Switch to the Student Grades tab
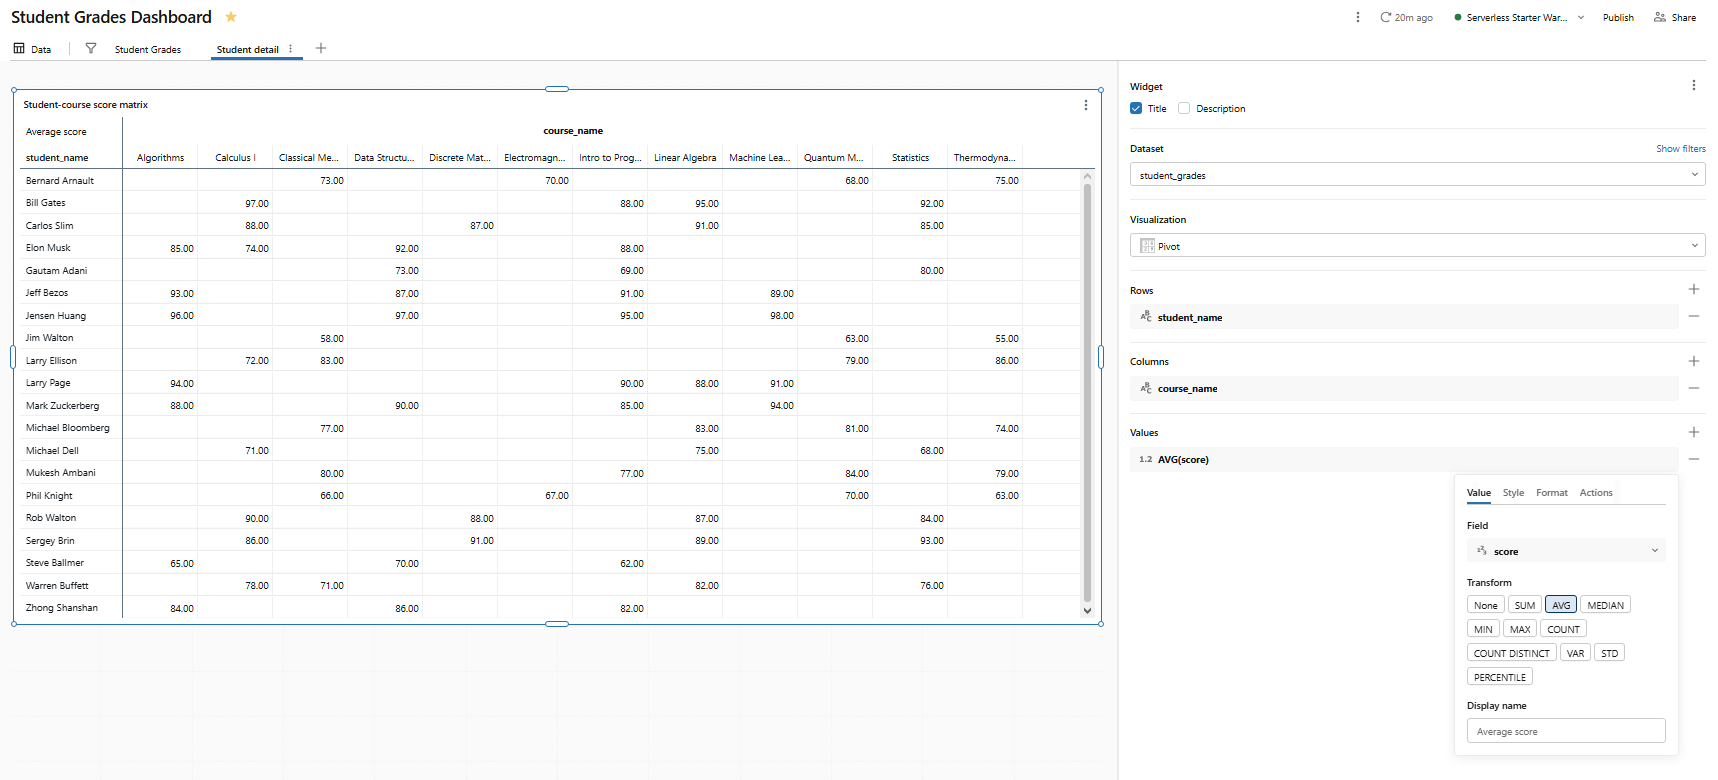This screenshot has width=1718, height=780. 148,49
